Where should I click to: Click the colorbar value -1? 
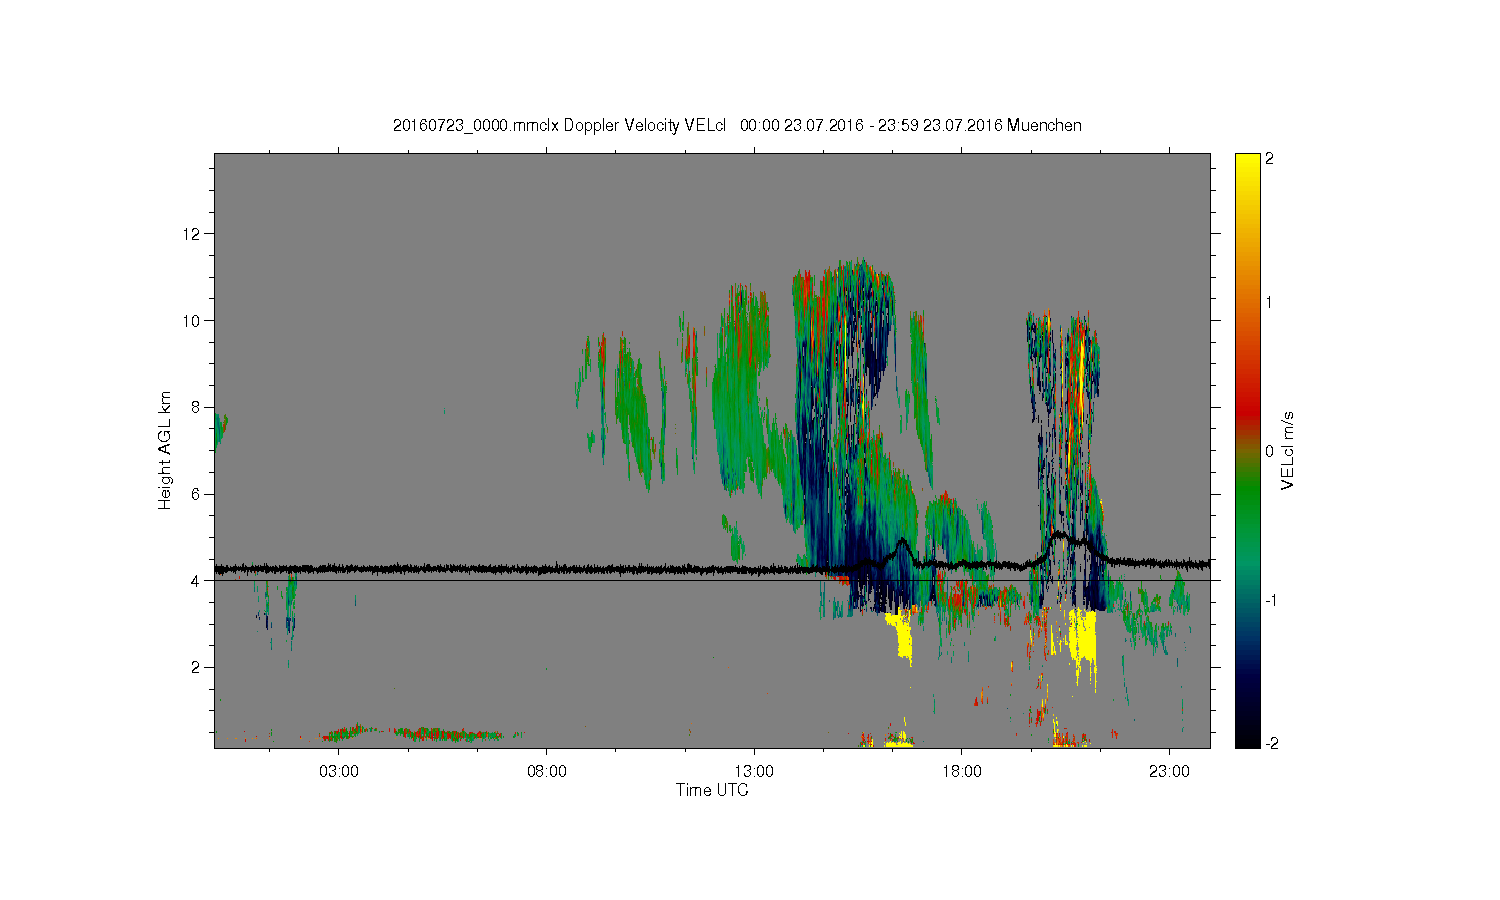coord(1271,600)
